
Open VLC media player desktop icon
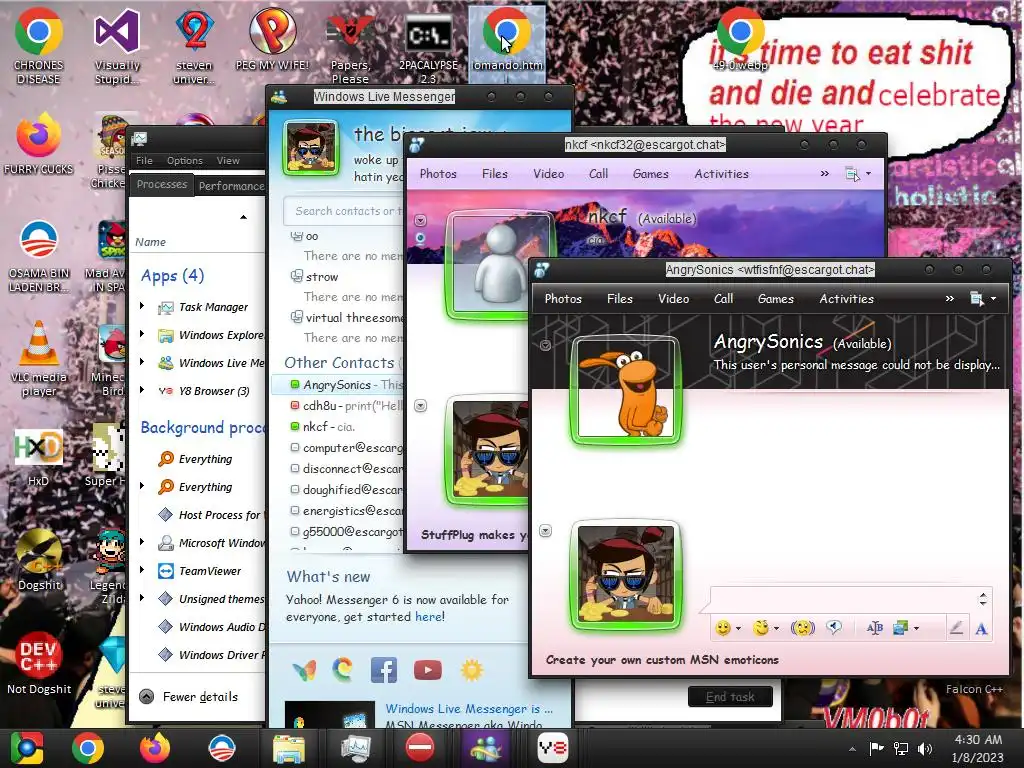point(39,359)
